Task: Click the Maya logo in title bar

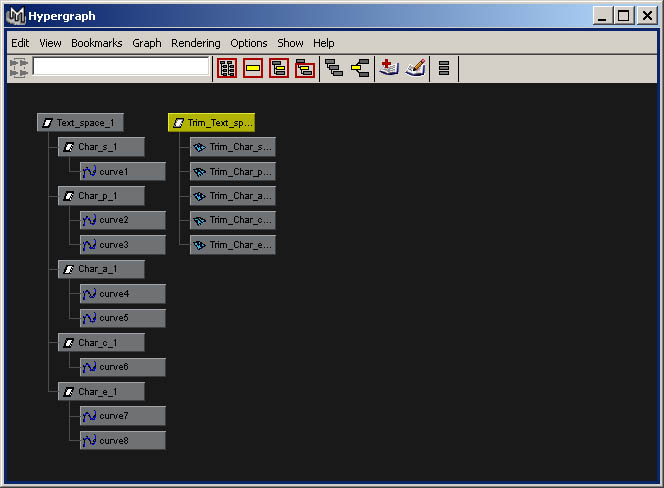Action: click(16, 16)
